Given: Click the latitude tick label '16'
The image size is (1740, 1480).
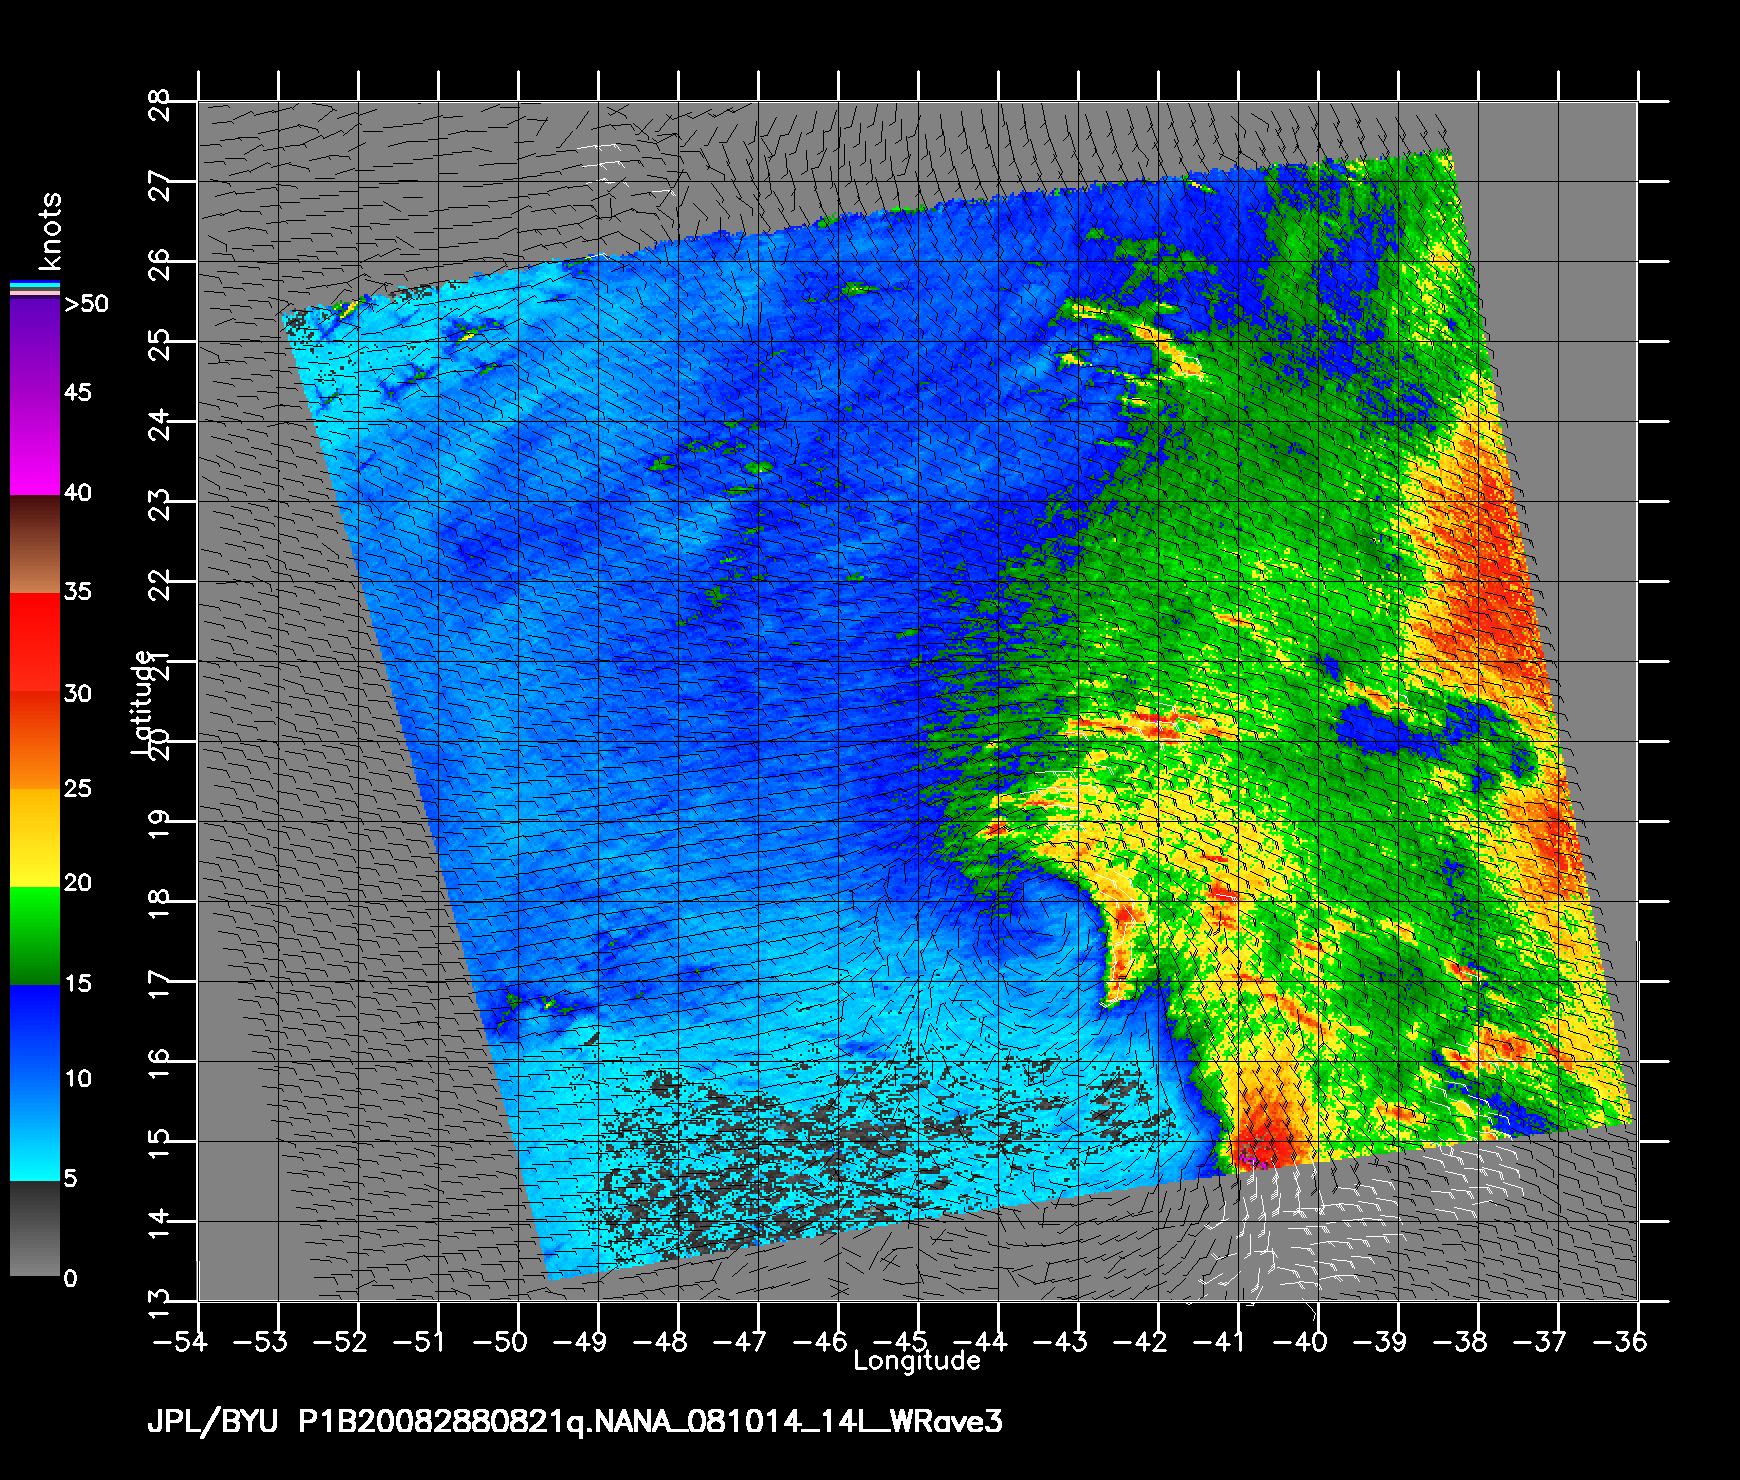Looking at the screenshot, I should [x=159, y=1065].
